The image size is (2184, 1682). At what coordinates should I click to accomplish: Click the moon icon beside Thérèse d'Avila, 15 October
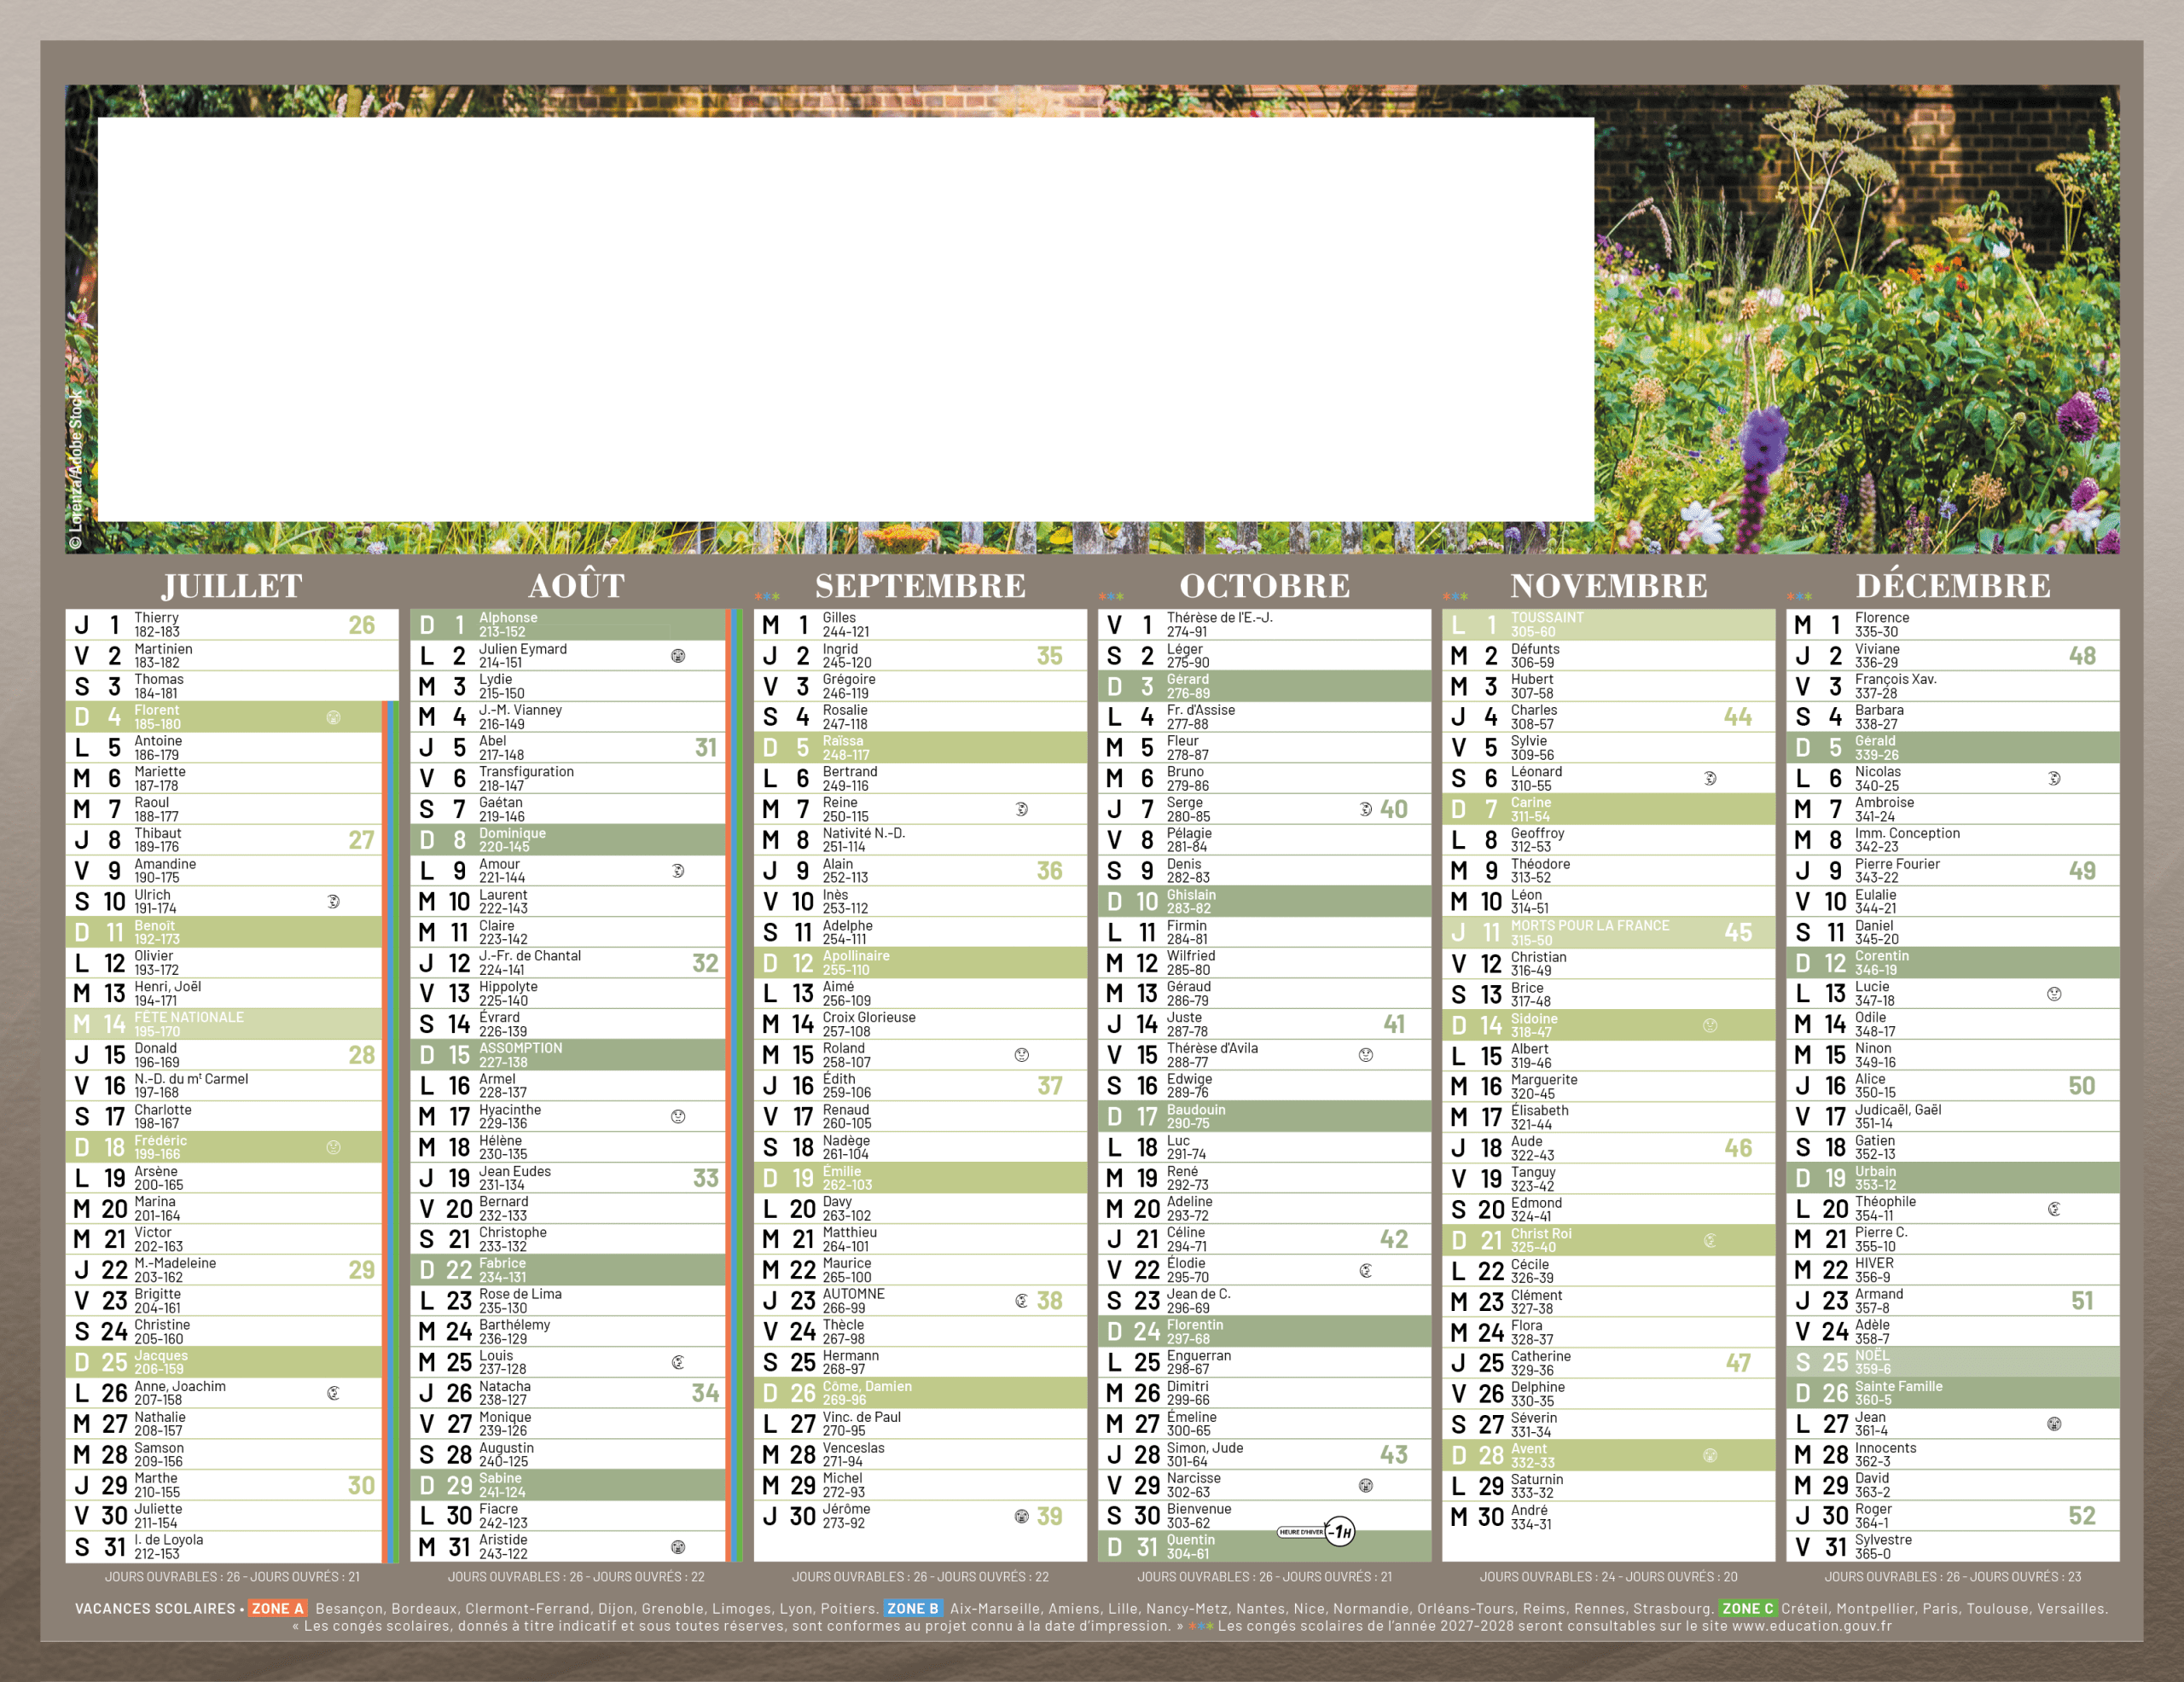pyautogui.click(x=1366, y=1055)
